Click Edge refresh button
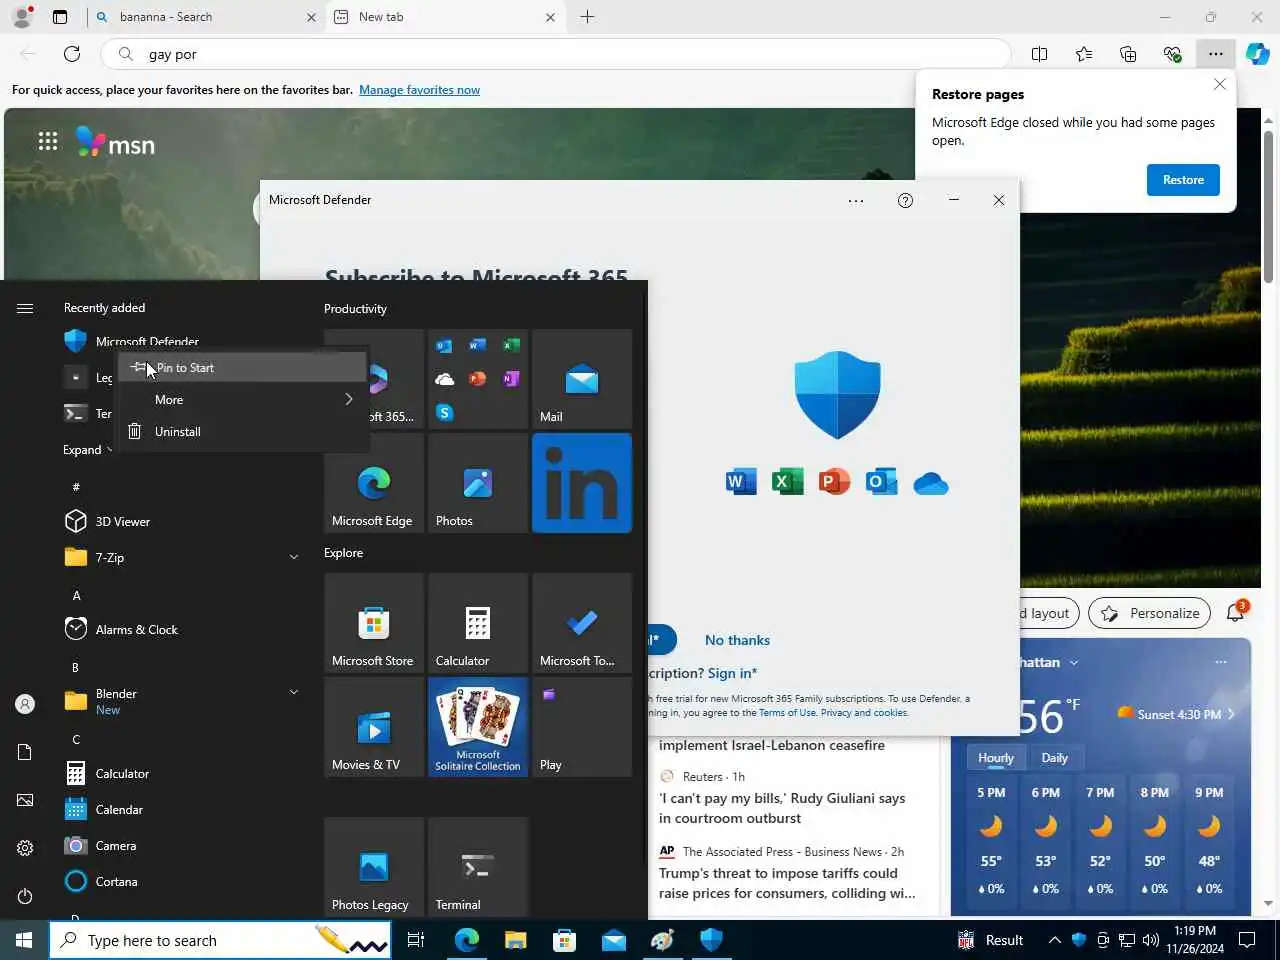 tap(72, 54)
